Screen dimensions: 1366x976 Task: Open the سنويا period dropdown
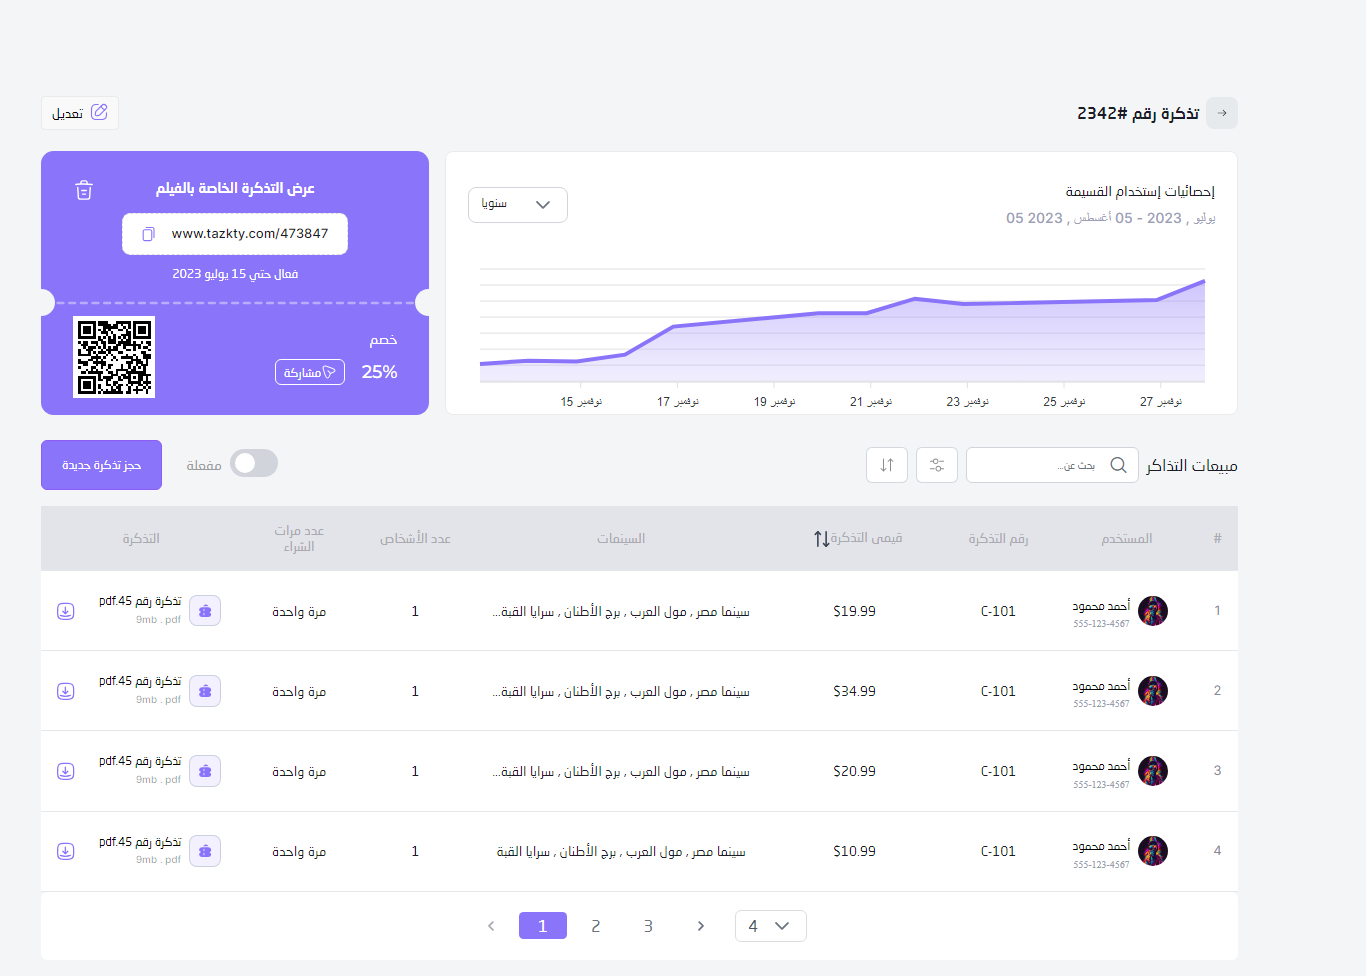coord(518,205)
